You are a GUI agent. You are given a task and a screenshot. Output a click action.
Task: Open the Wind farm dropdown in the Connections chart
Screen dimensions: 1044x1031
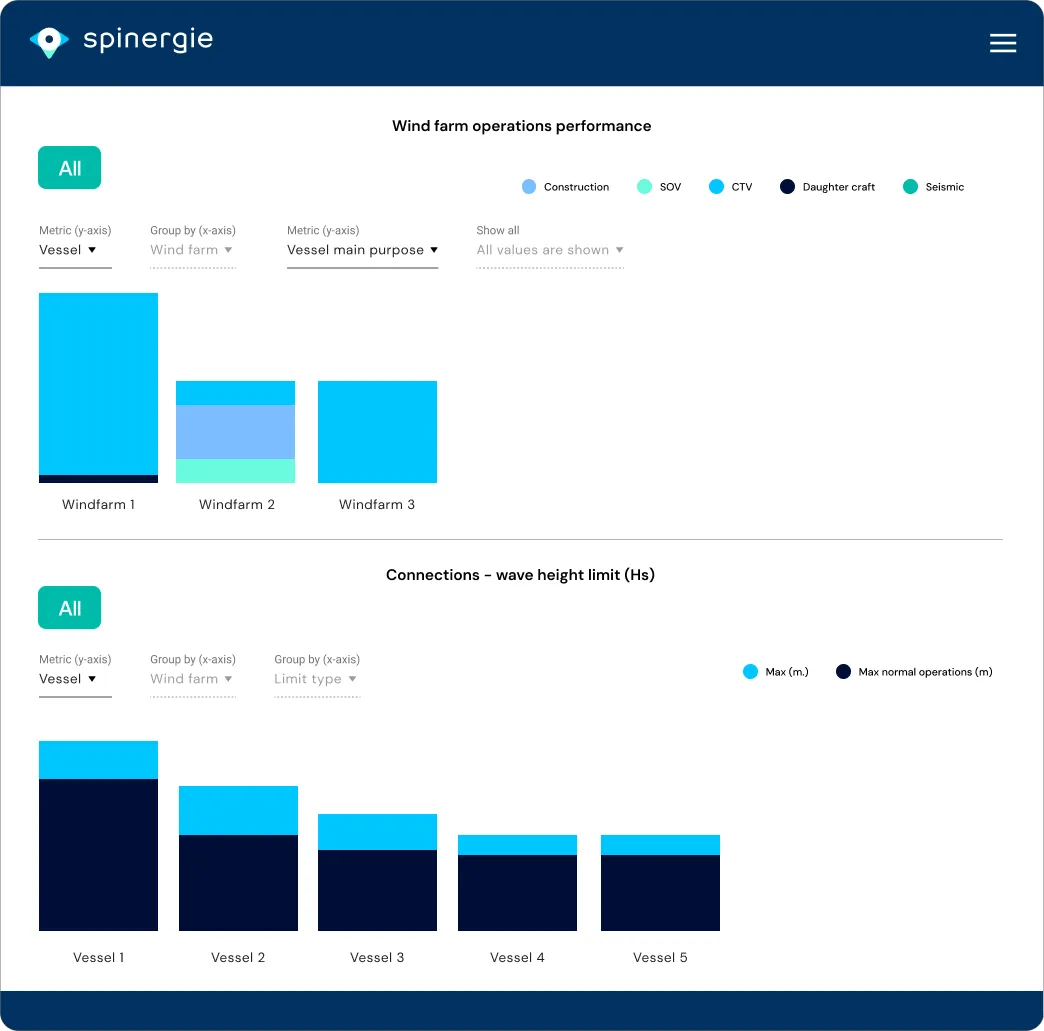pyautogui.click(x=192, y=679)
